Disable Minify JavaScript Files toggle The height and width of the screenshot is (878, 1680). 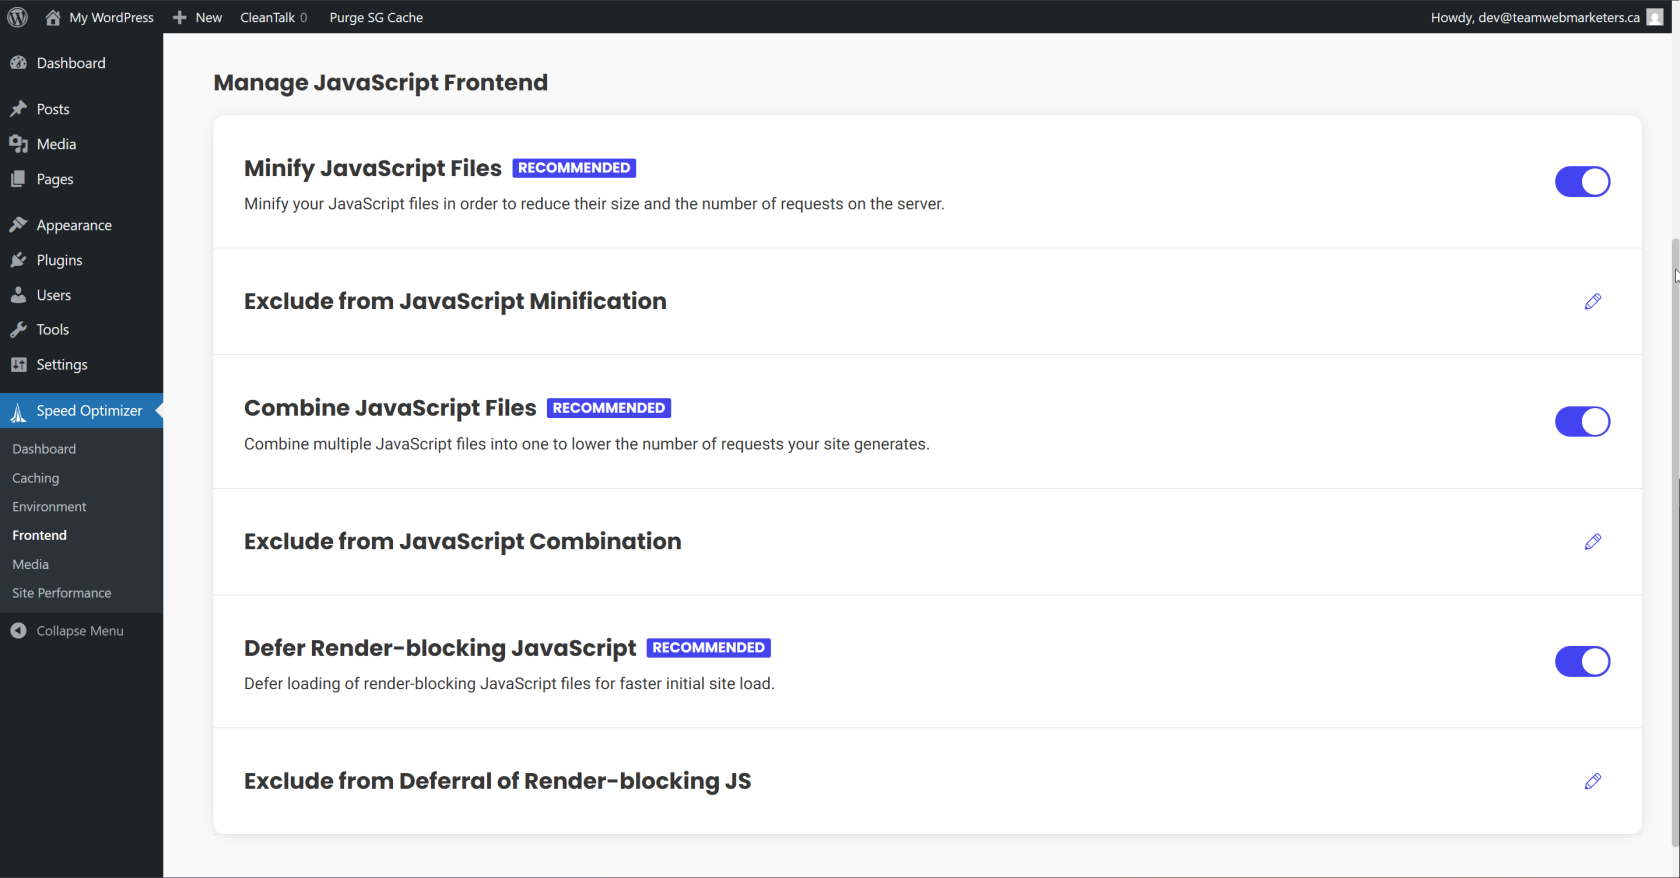click(x=1582, y=182)
